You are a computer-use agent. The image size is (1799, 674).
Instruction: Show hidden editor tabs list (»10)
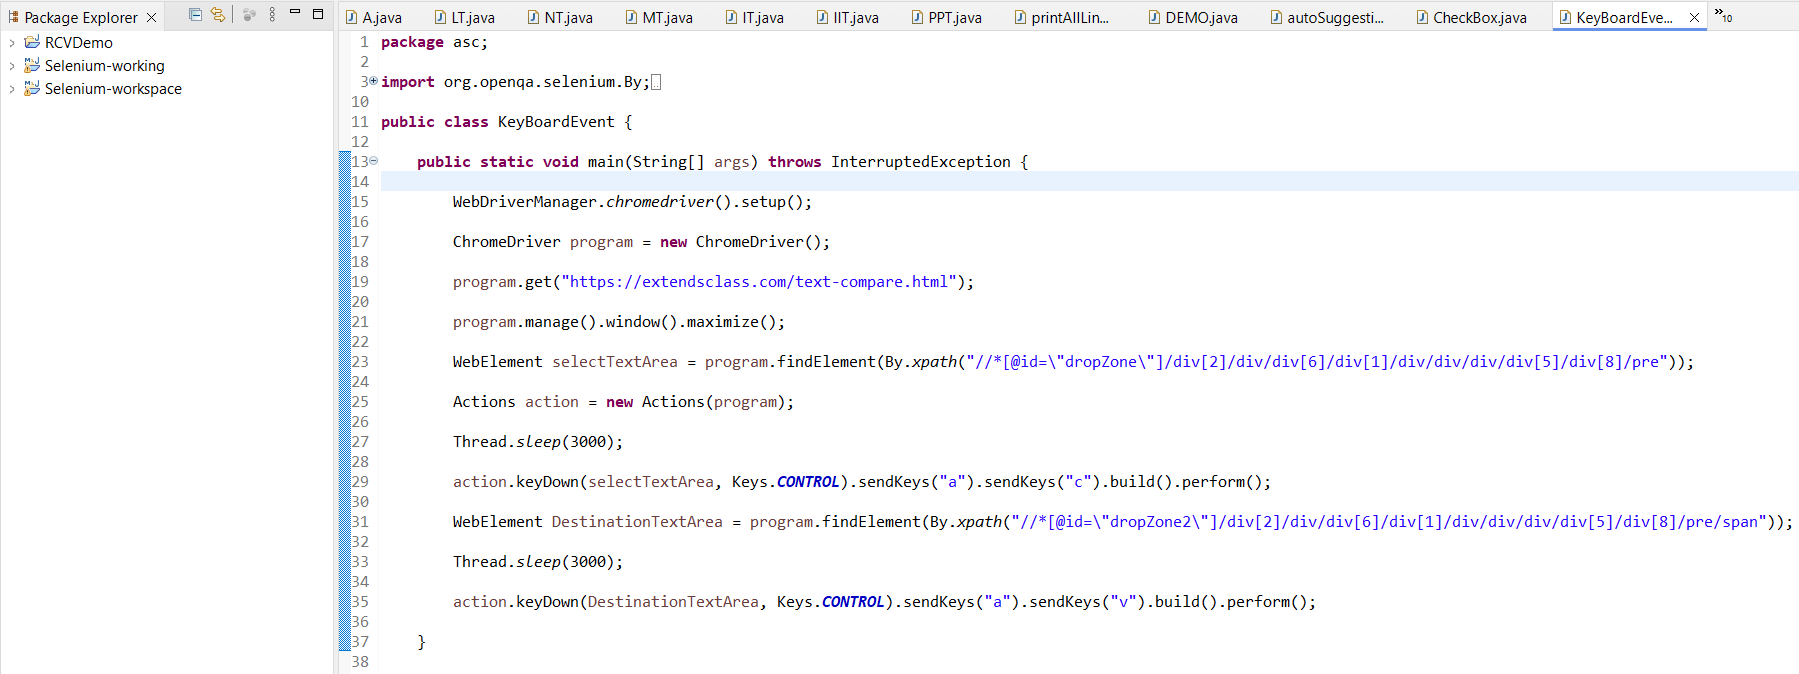[1723, 16]
